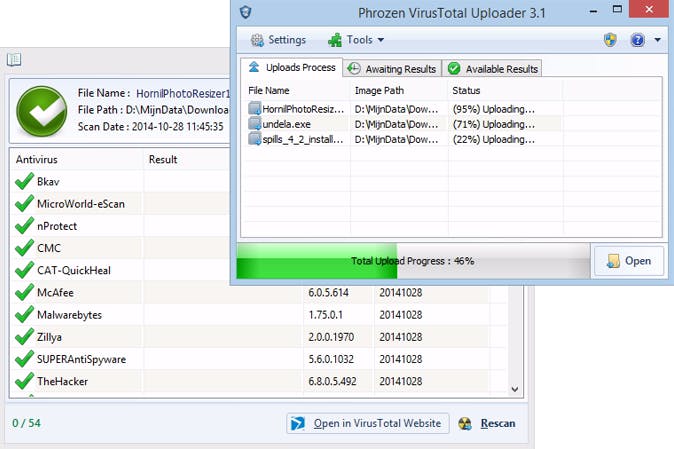Sort uploads by Image Path column header
Image resolution: width=674 pixels, height=449 pixels.
(x=399, y=91)
